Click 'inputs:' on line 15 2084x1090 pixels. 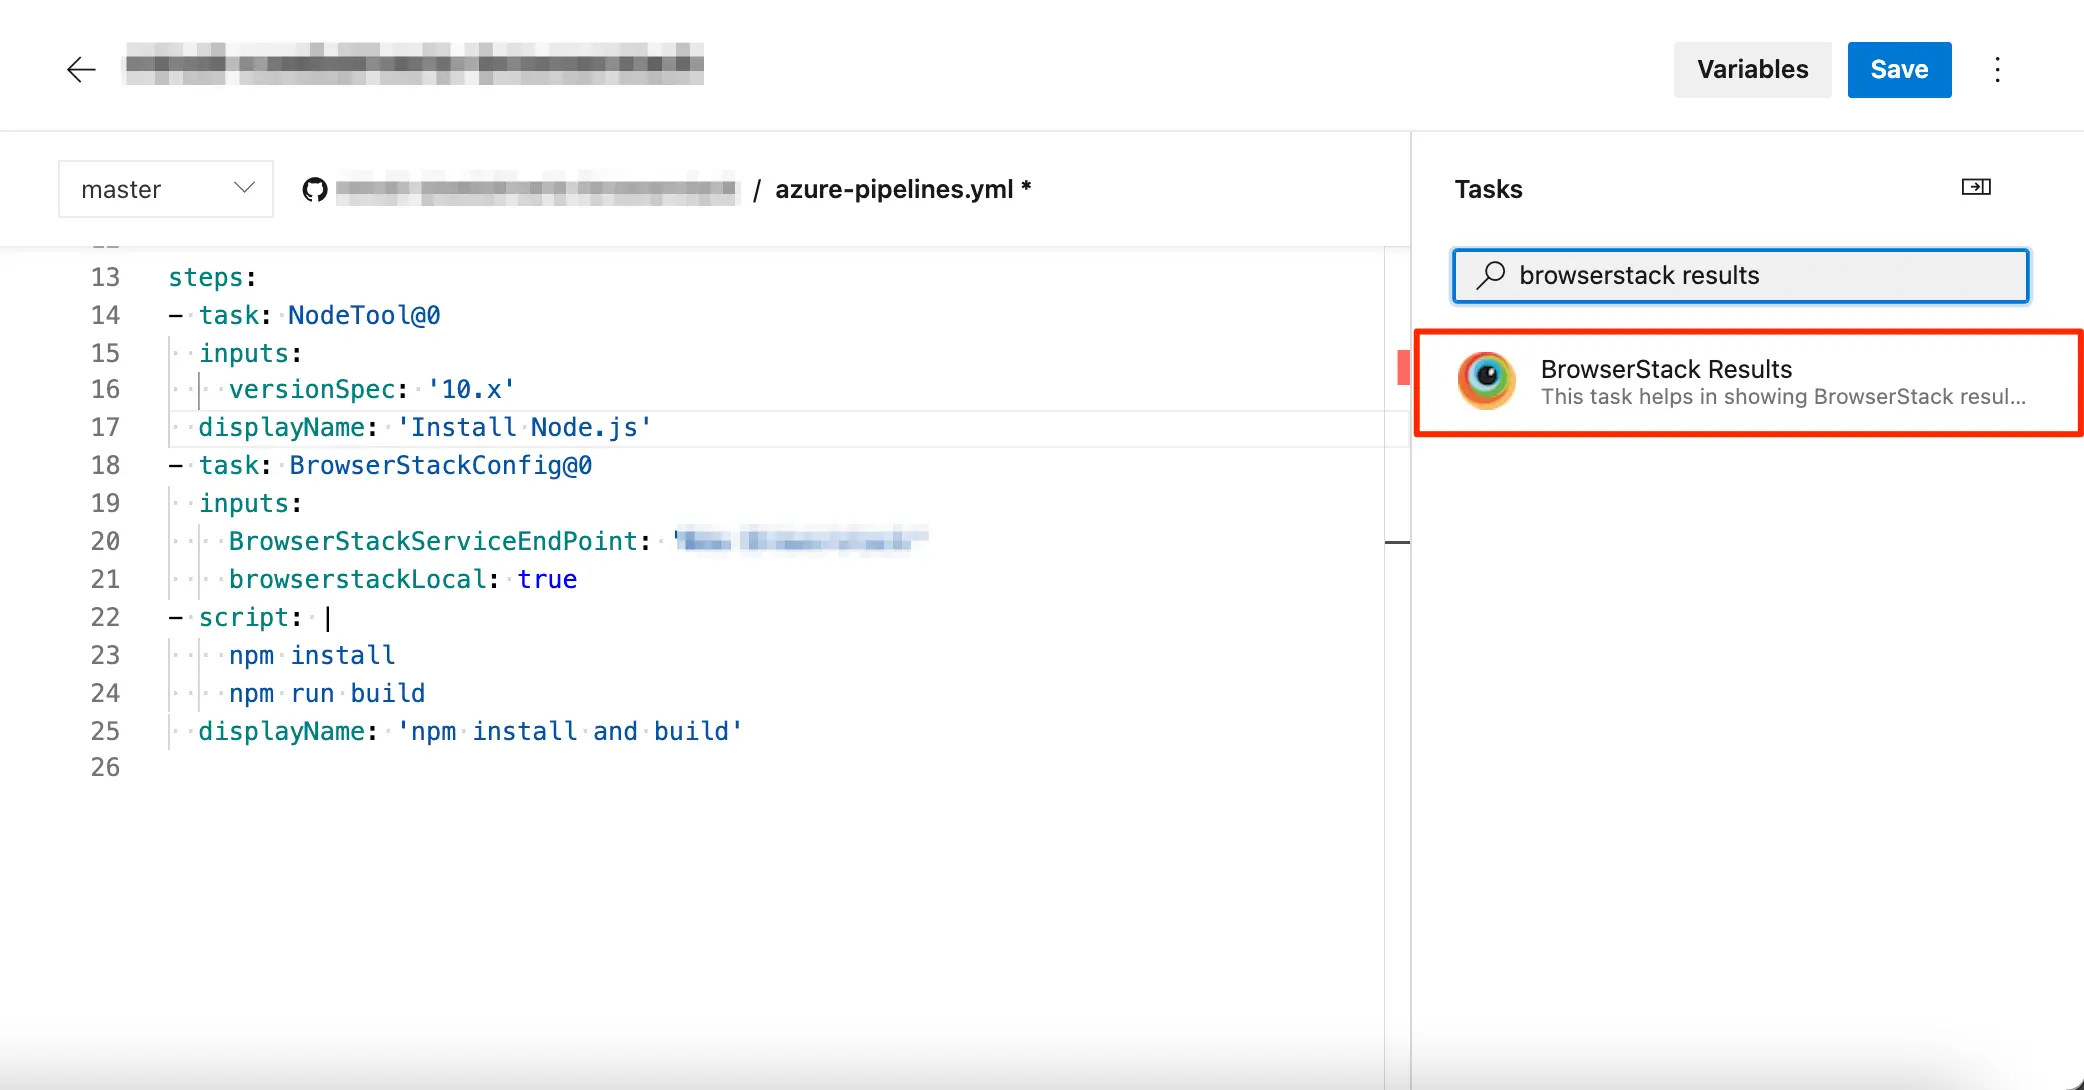[x=250, y=353]
